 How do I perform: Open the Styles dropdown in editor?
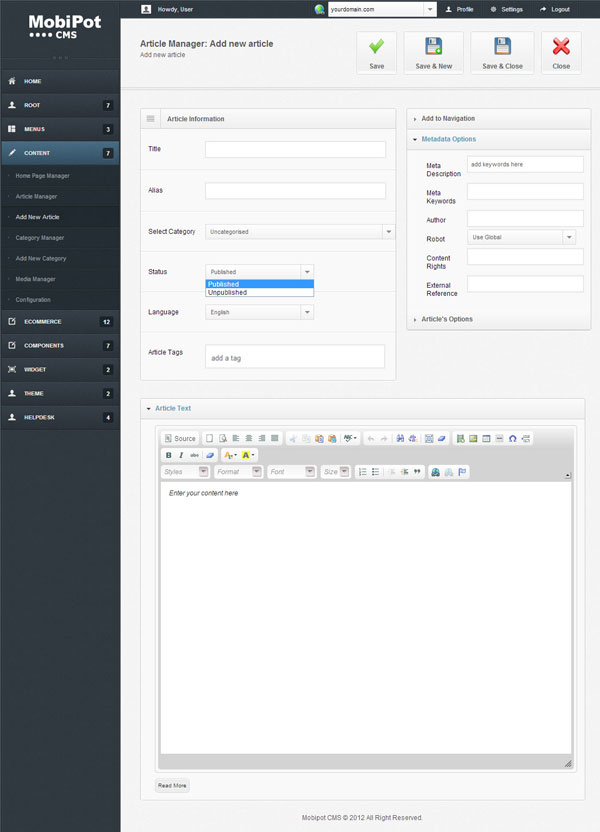[x=185, y=472]
